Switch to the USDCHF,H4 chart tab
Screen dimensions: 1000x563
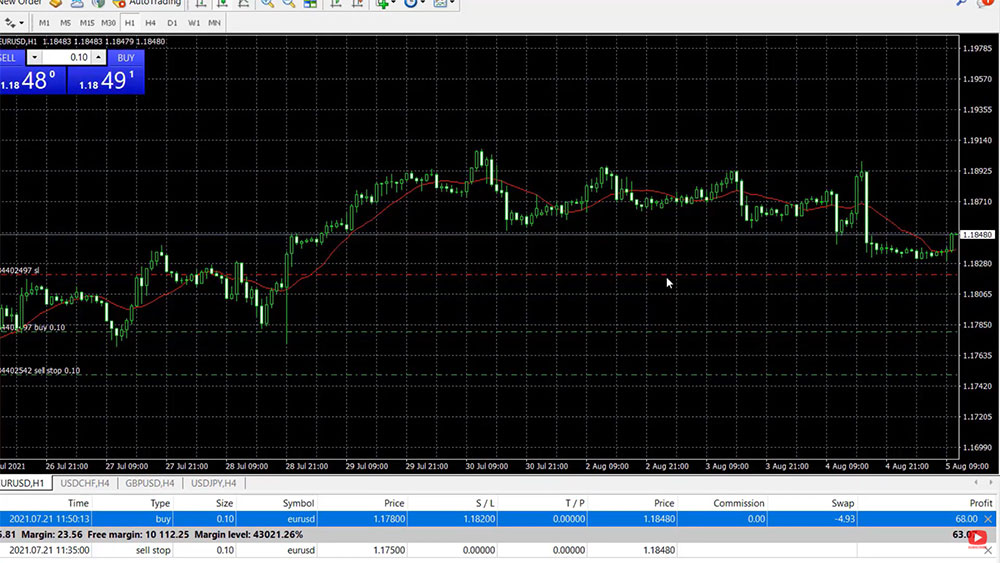click(85, 483)
